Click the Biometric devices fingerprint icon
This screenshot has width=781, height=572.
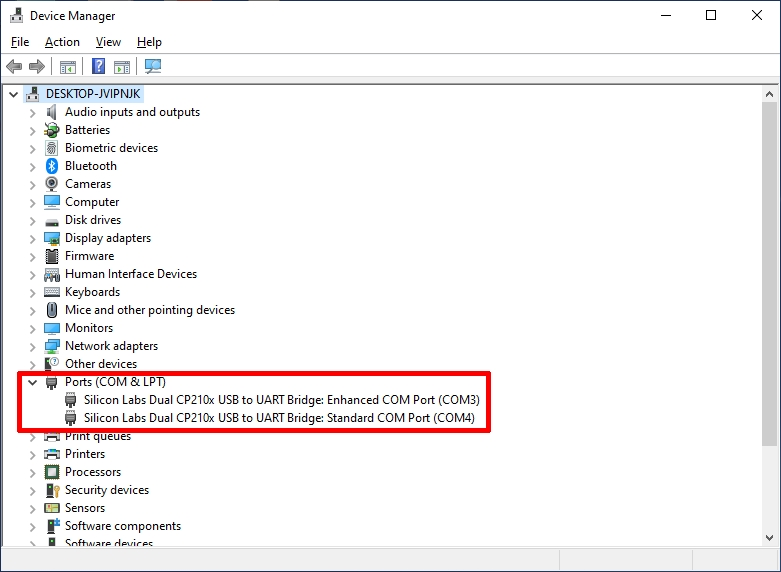point(51,148)
